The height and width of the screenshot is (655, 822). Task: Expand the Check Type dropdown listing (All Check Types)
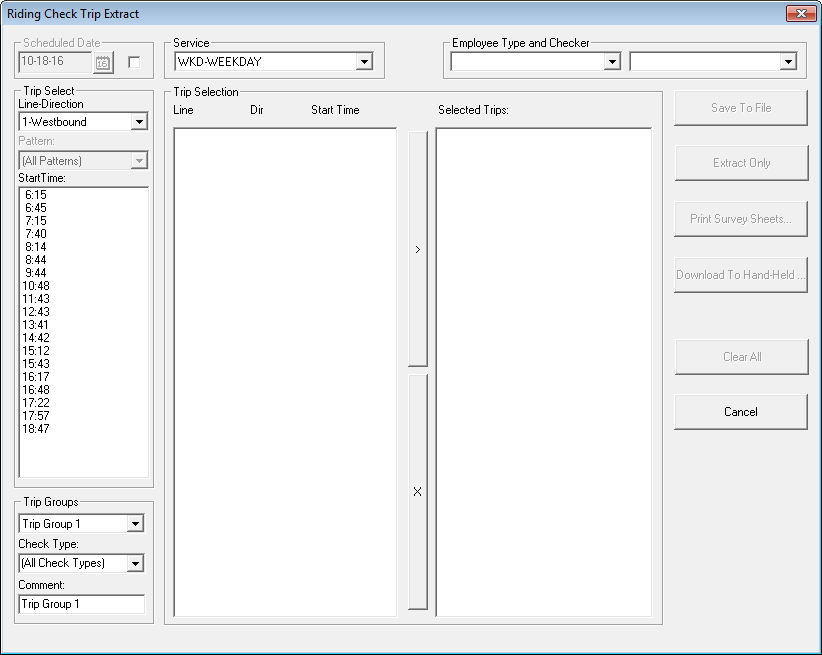coord(135,563)
